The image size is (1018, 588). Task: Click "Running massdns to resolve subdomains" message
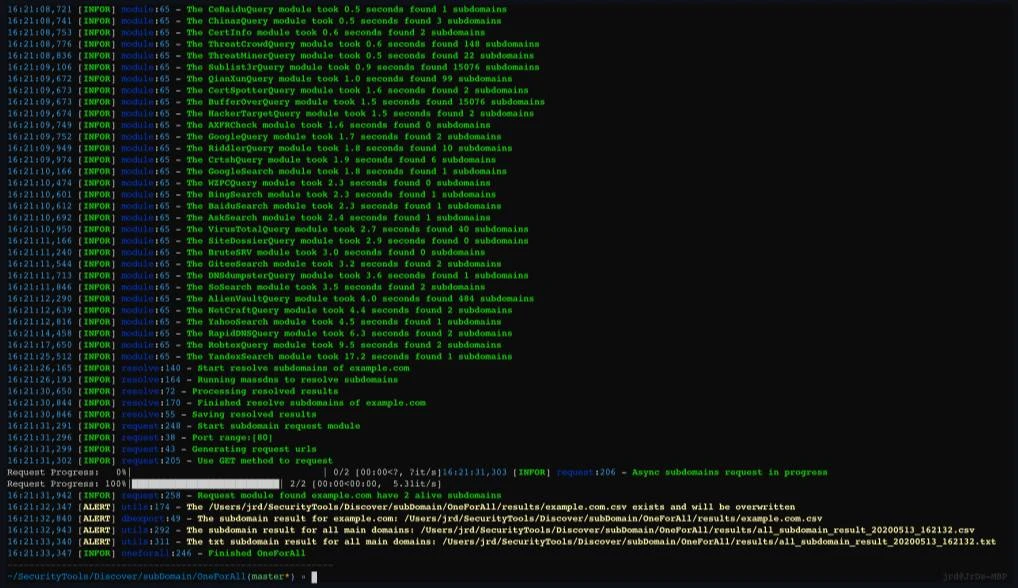297,380
